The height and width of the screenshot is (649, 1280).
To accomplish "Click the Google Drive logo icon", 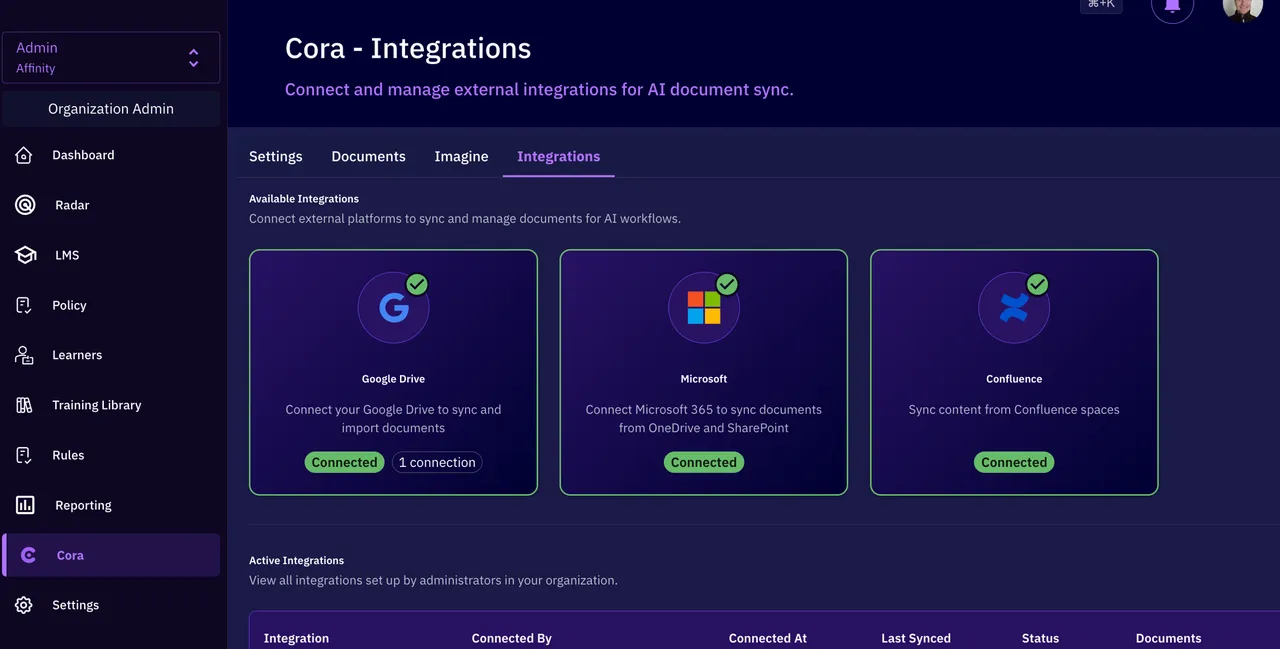I will [394, 307].
